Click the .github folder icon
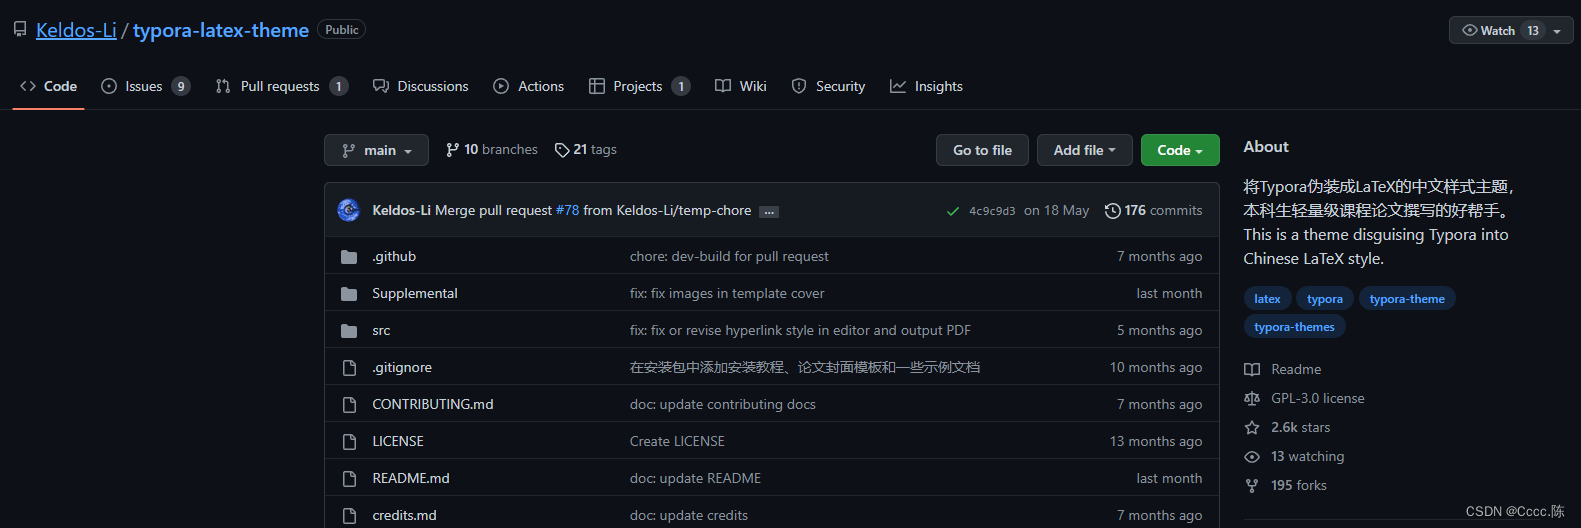 [349, 257]
